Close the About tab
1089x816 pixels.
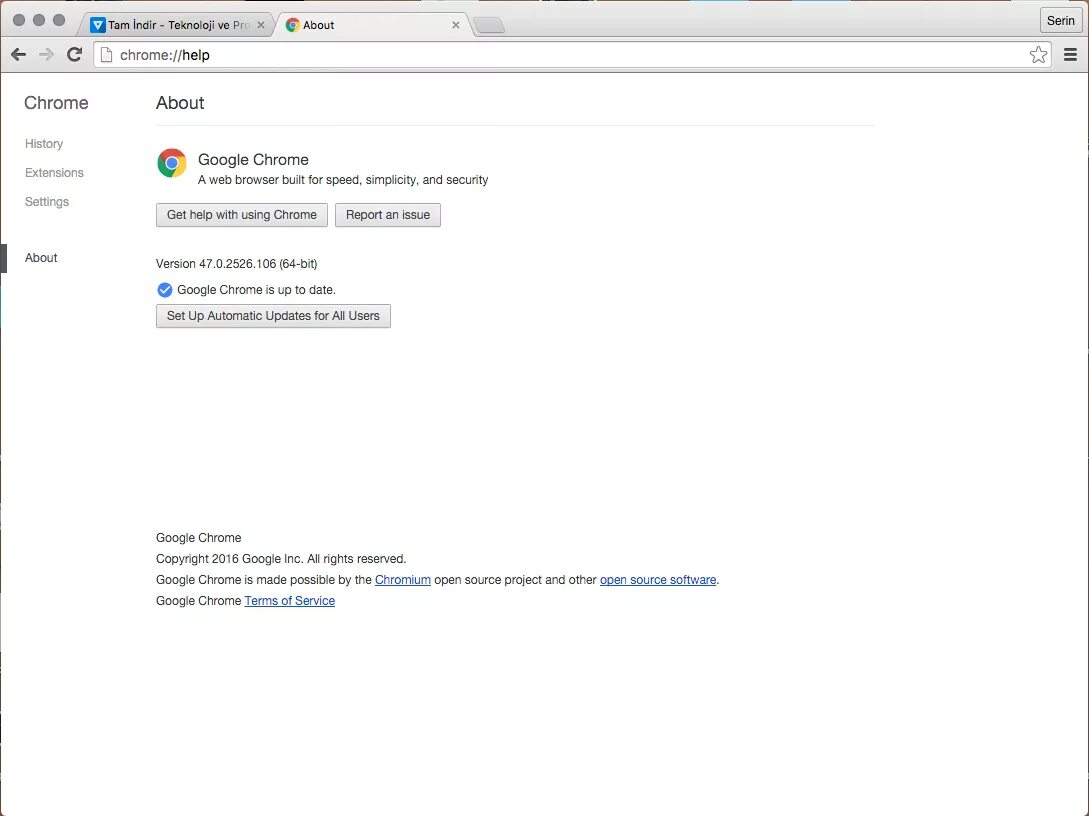click(x=456, y=25)
